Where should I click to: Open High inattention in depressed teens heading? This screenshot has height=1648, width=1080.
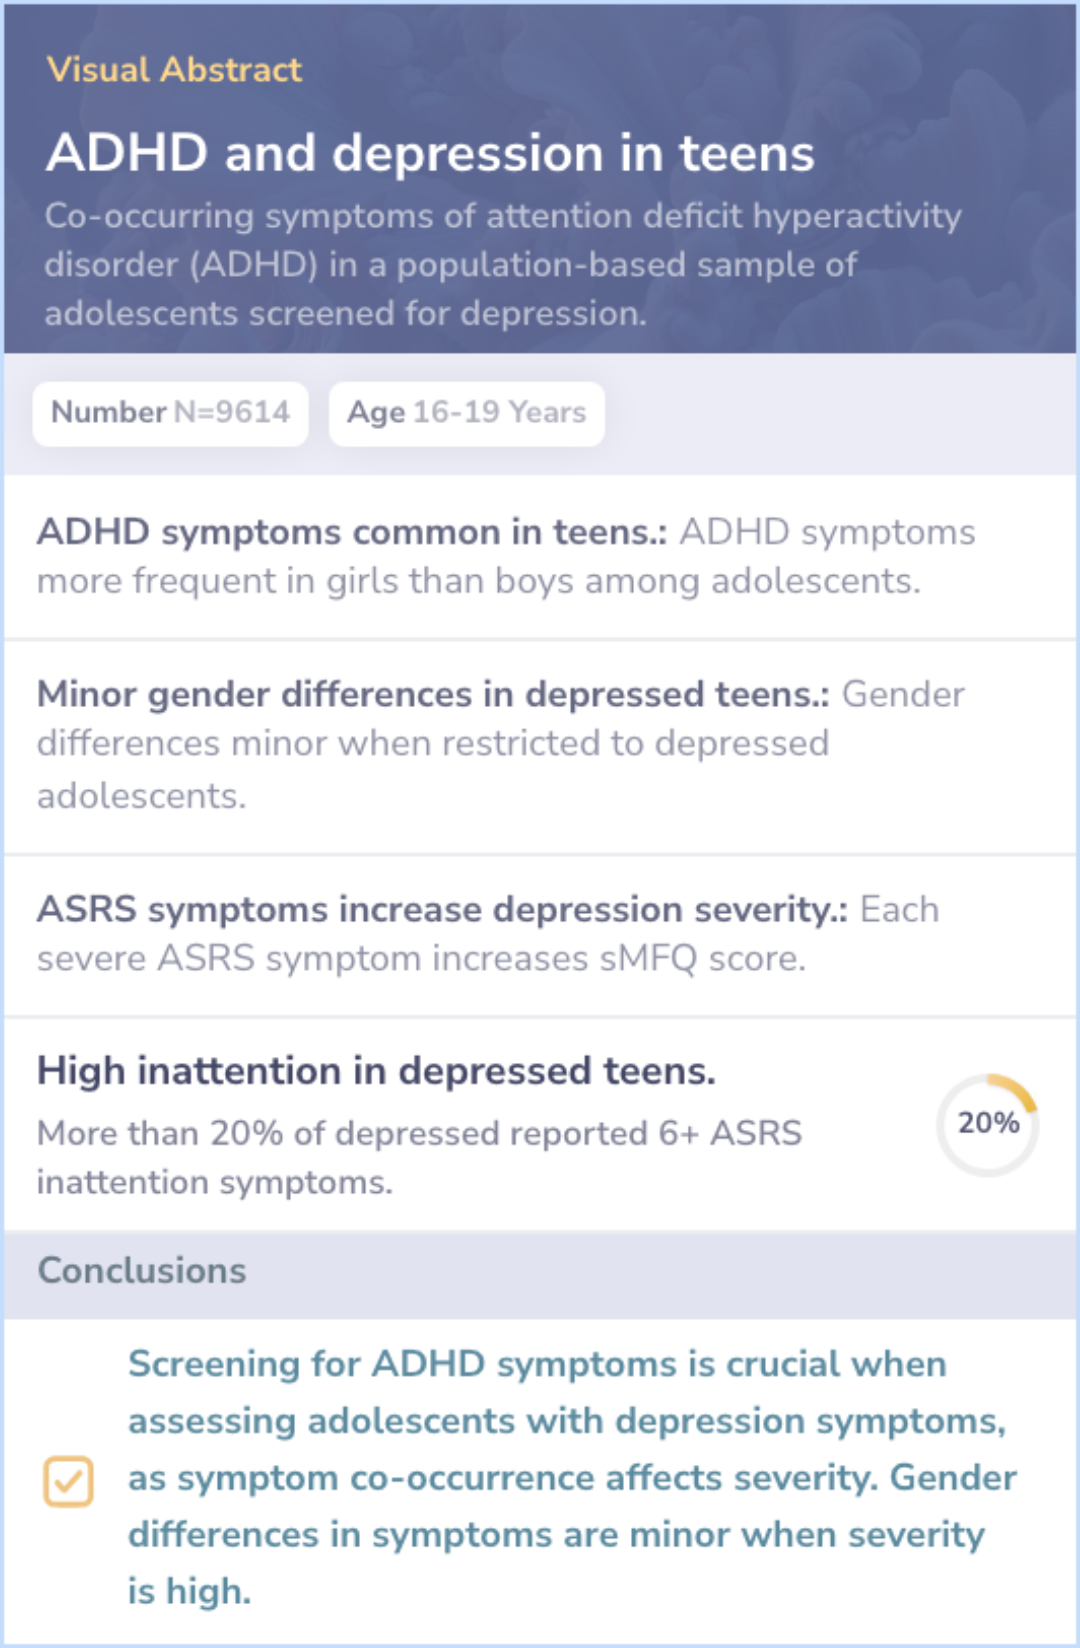376,1071
